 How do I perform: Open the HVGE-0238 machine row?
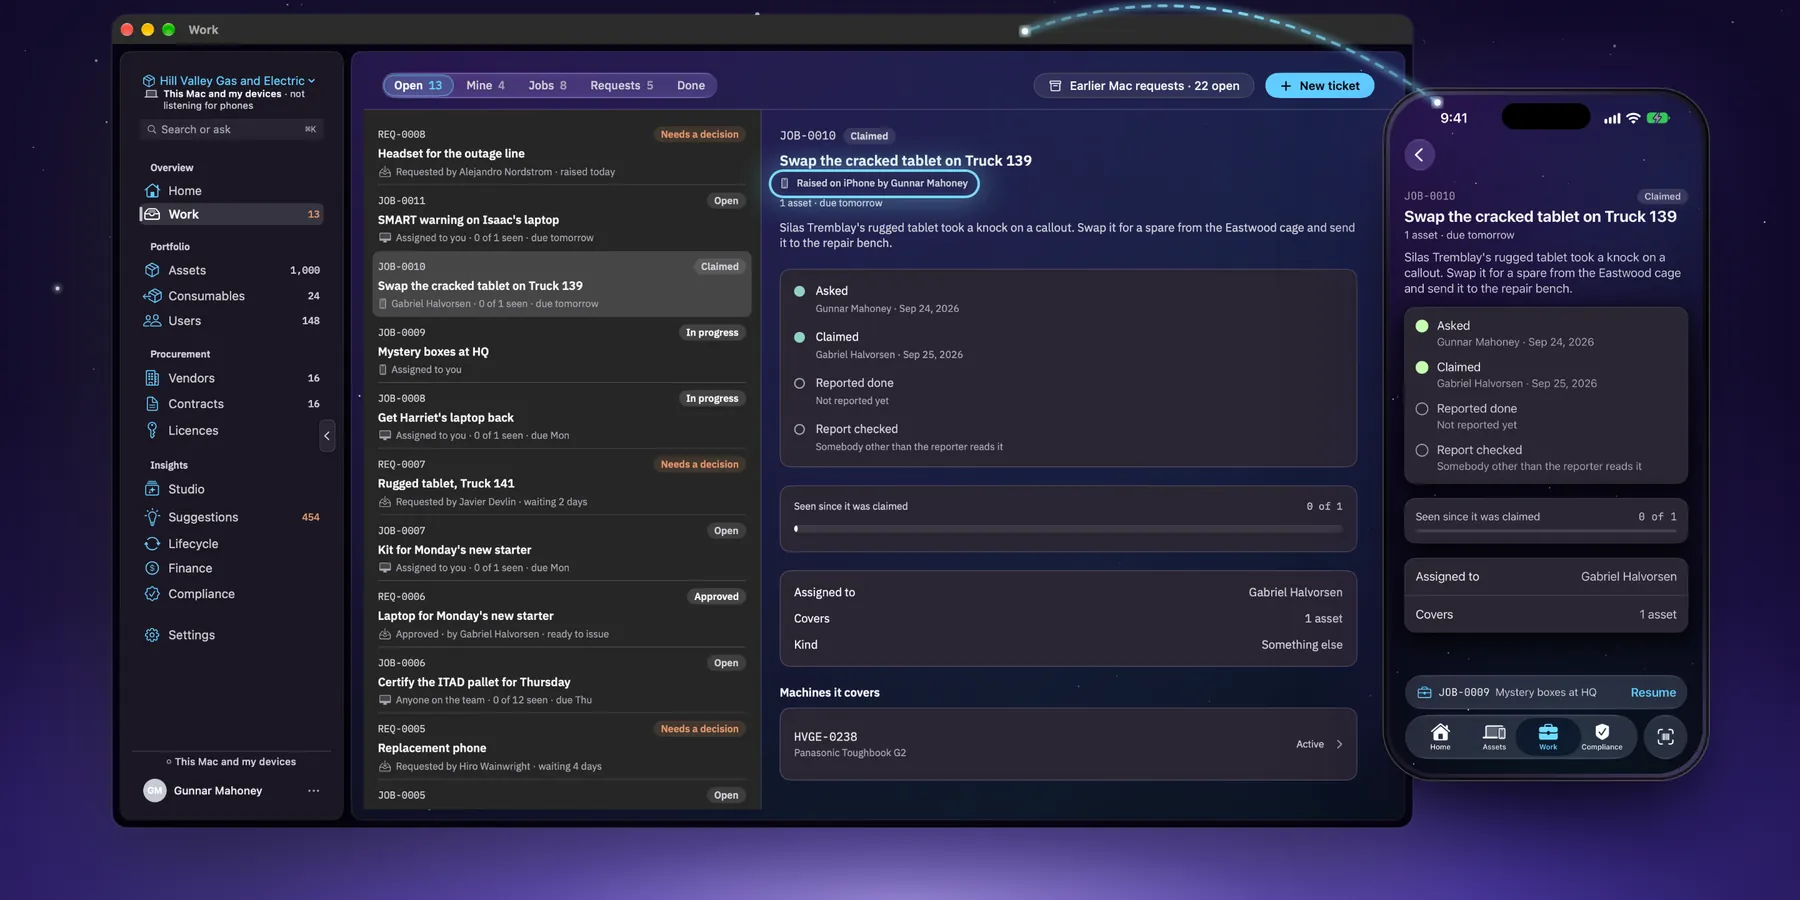[1068, 744]
